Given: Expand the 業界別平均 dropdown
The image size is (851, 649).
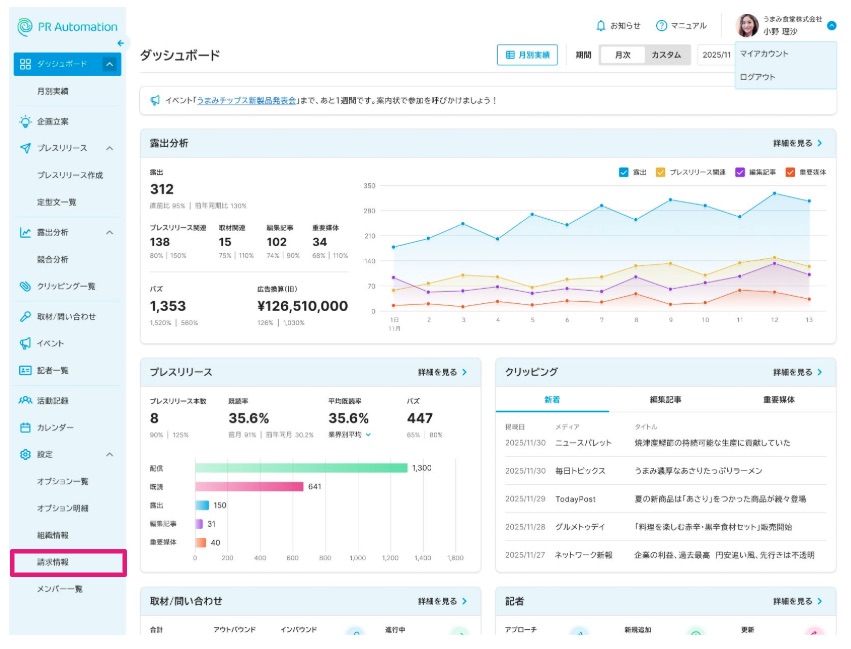Looking at the screenshot, I should click(368, 435).
